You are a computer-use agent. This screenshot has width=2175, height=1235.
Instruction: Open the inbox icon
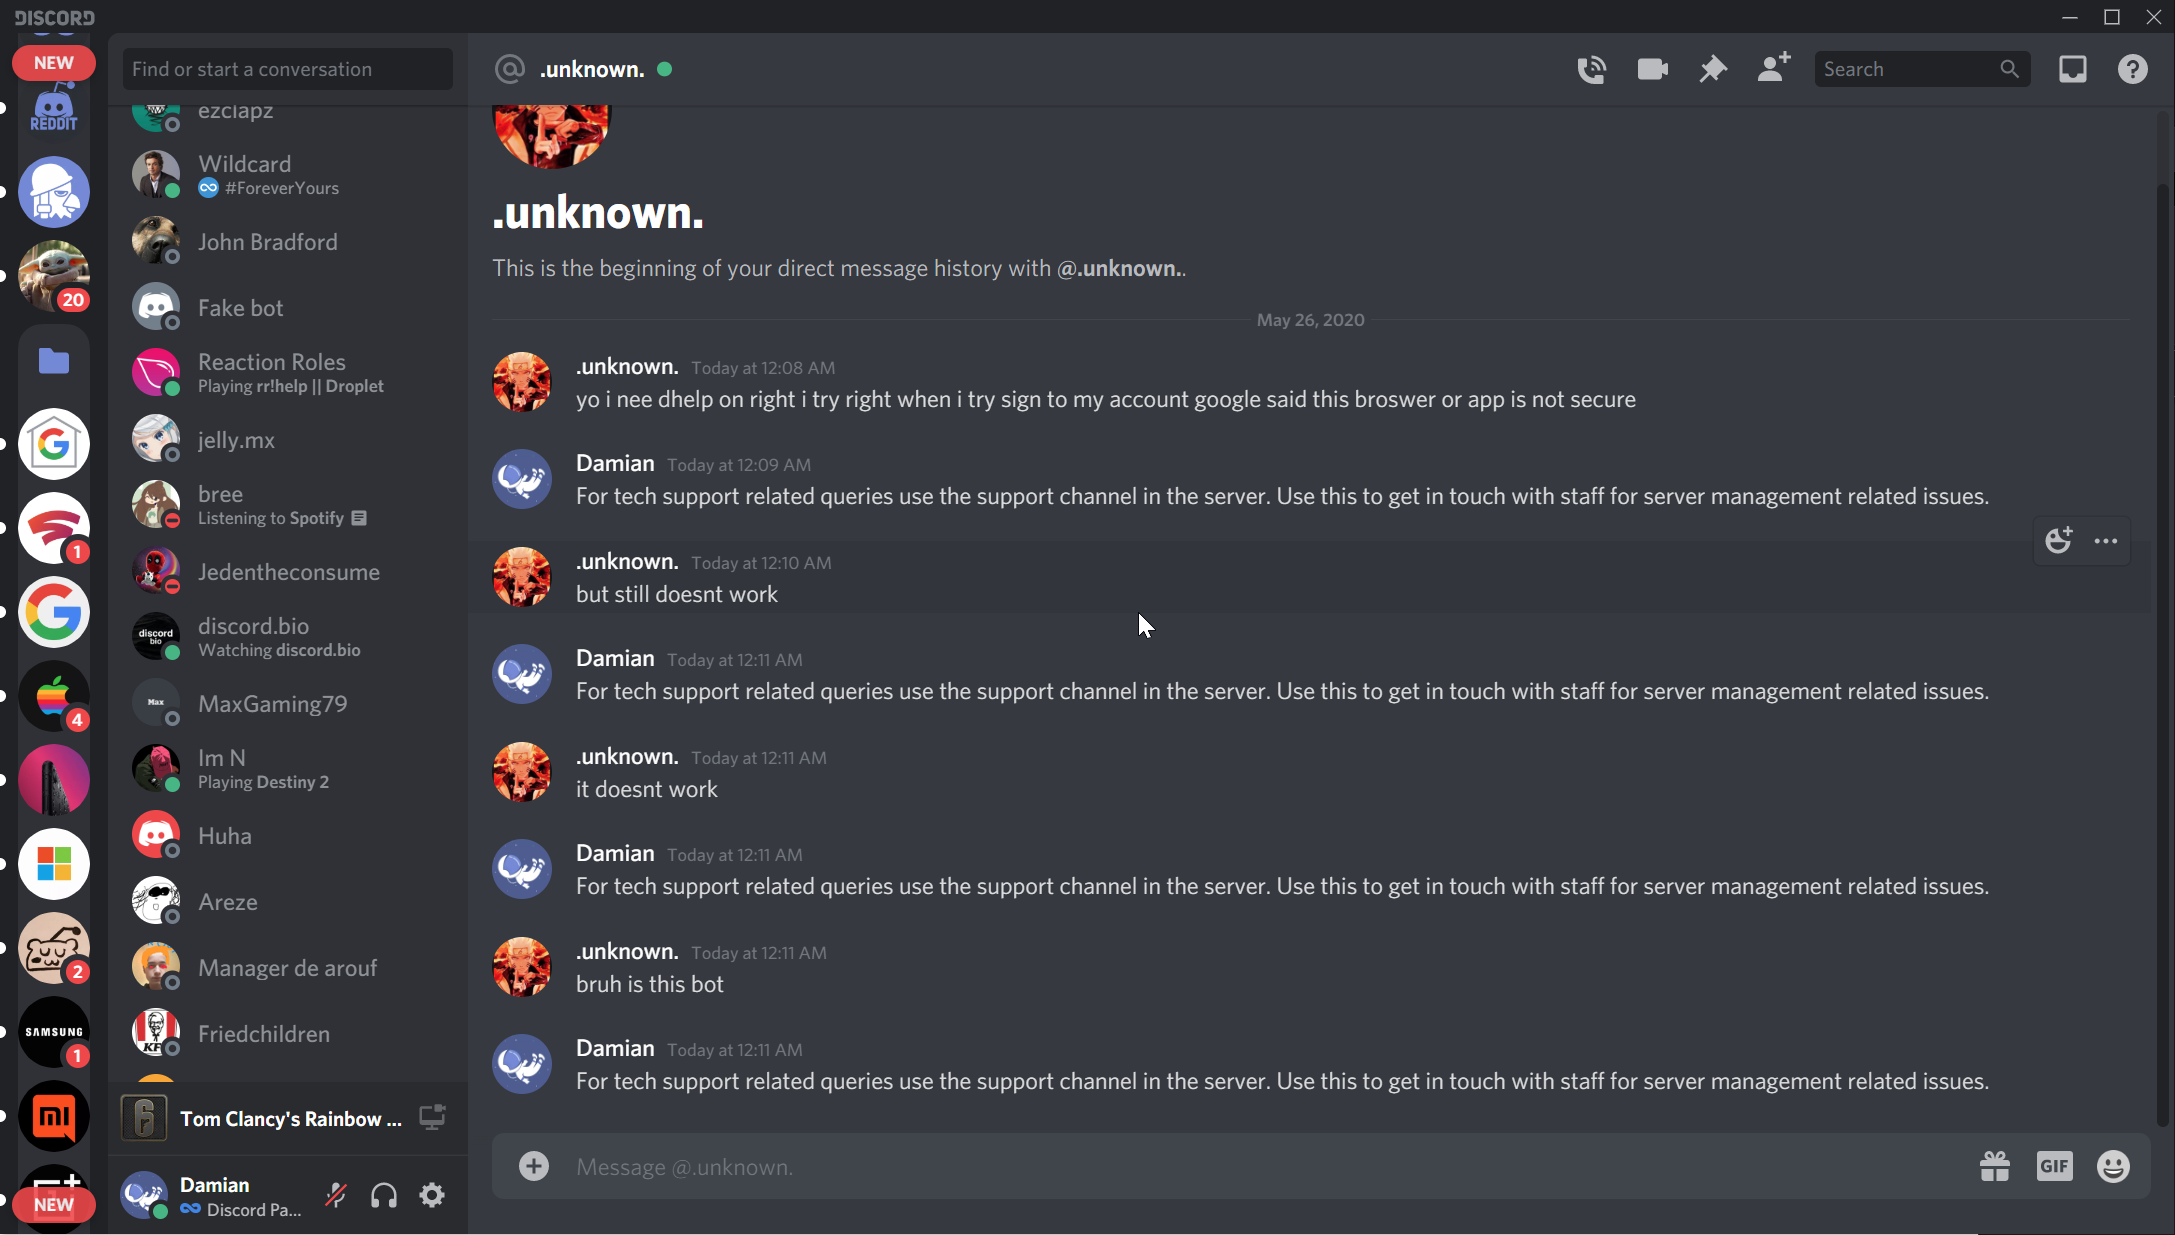(x=2072, y=69)
